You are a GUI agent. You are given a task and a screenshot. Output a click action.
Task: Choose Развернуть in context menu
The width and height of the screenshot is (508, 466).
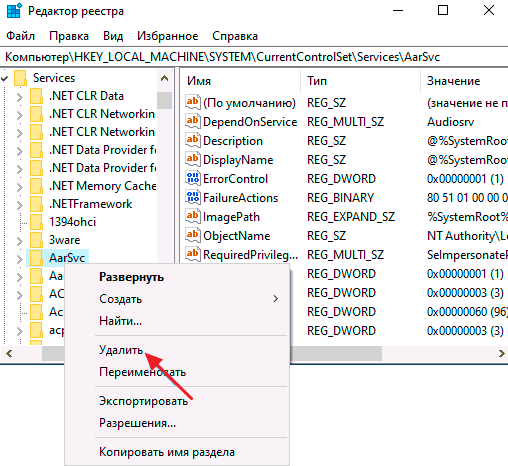pos(177,277)
